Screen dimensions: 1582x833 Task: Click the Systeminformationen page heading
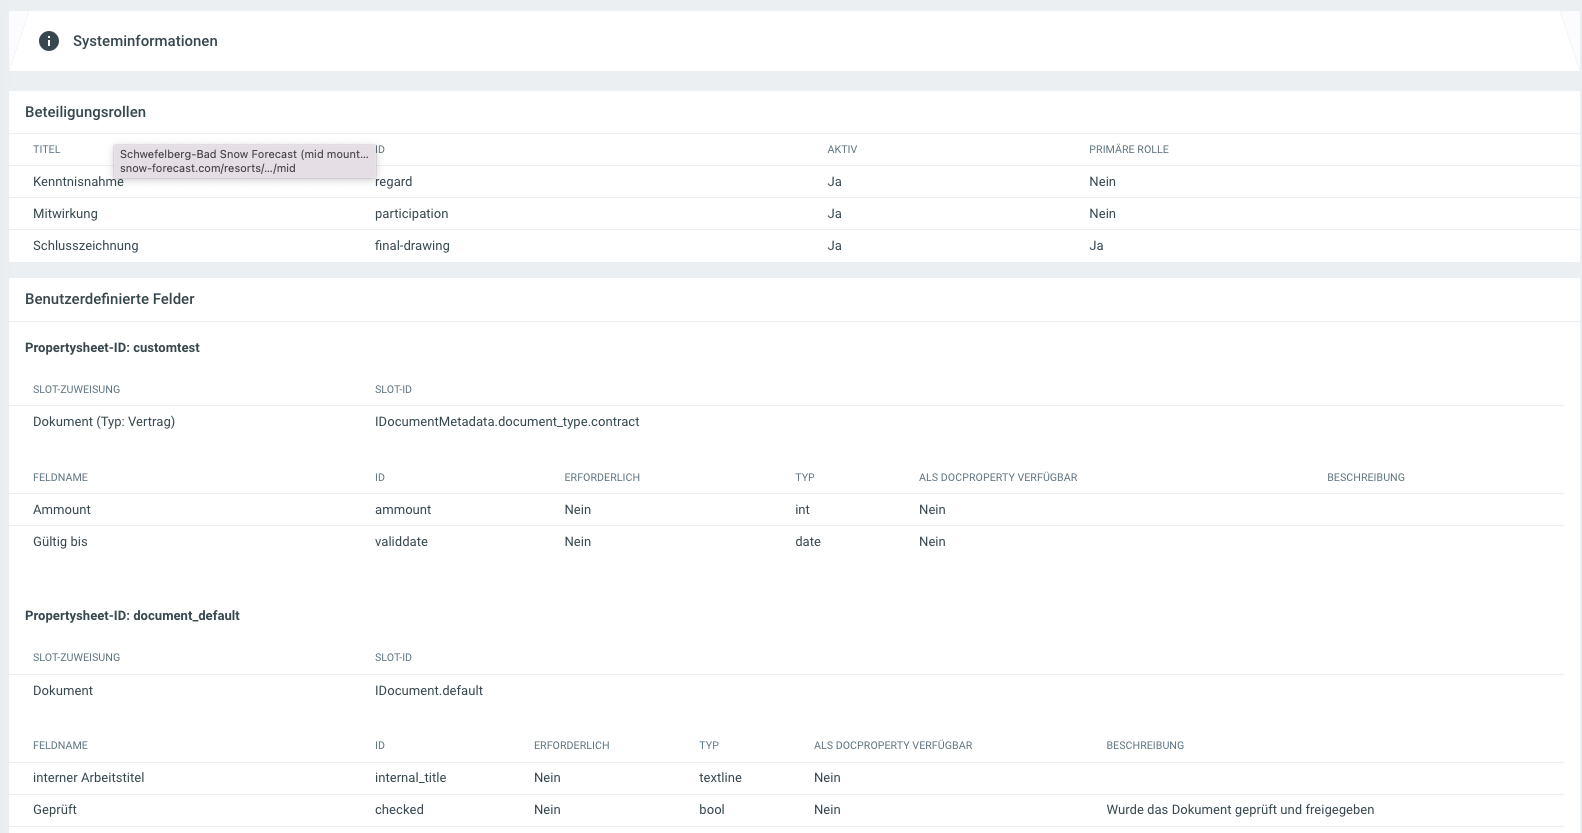[x=145, y=41]
